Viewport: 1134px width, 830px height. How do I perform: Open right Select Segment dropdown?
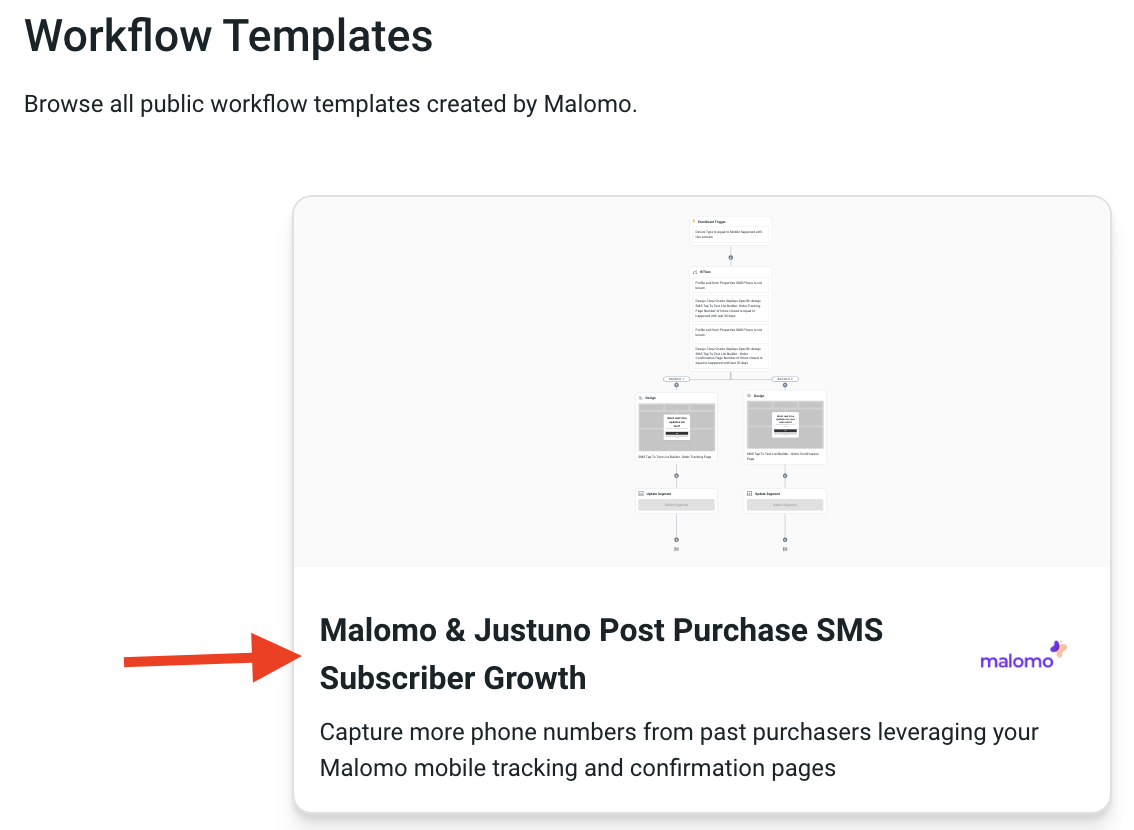(x=785, y=505)
